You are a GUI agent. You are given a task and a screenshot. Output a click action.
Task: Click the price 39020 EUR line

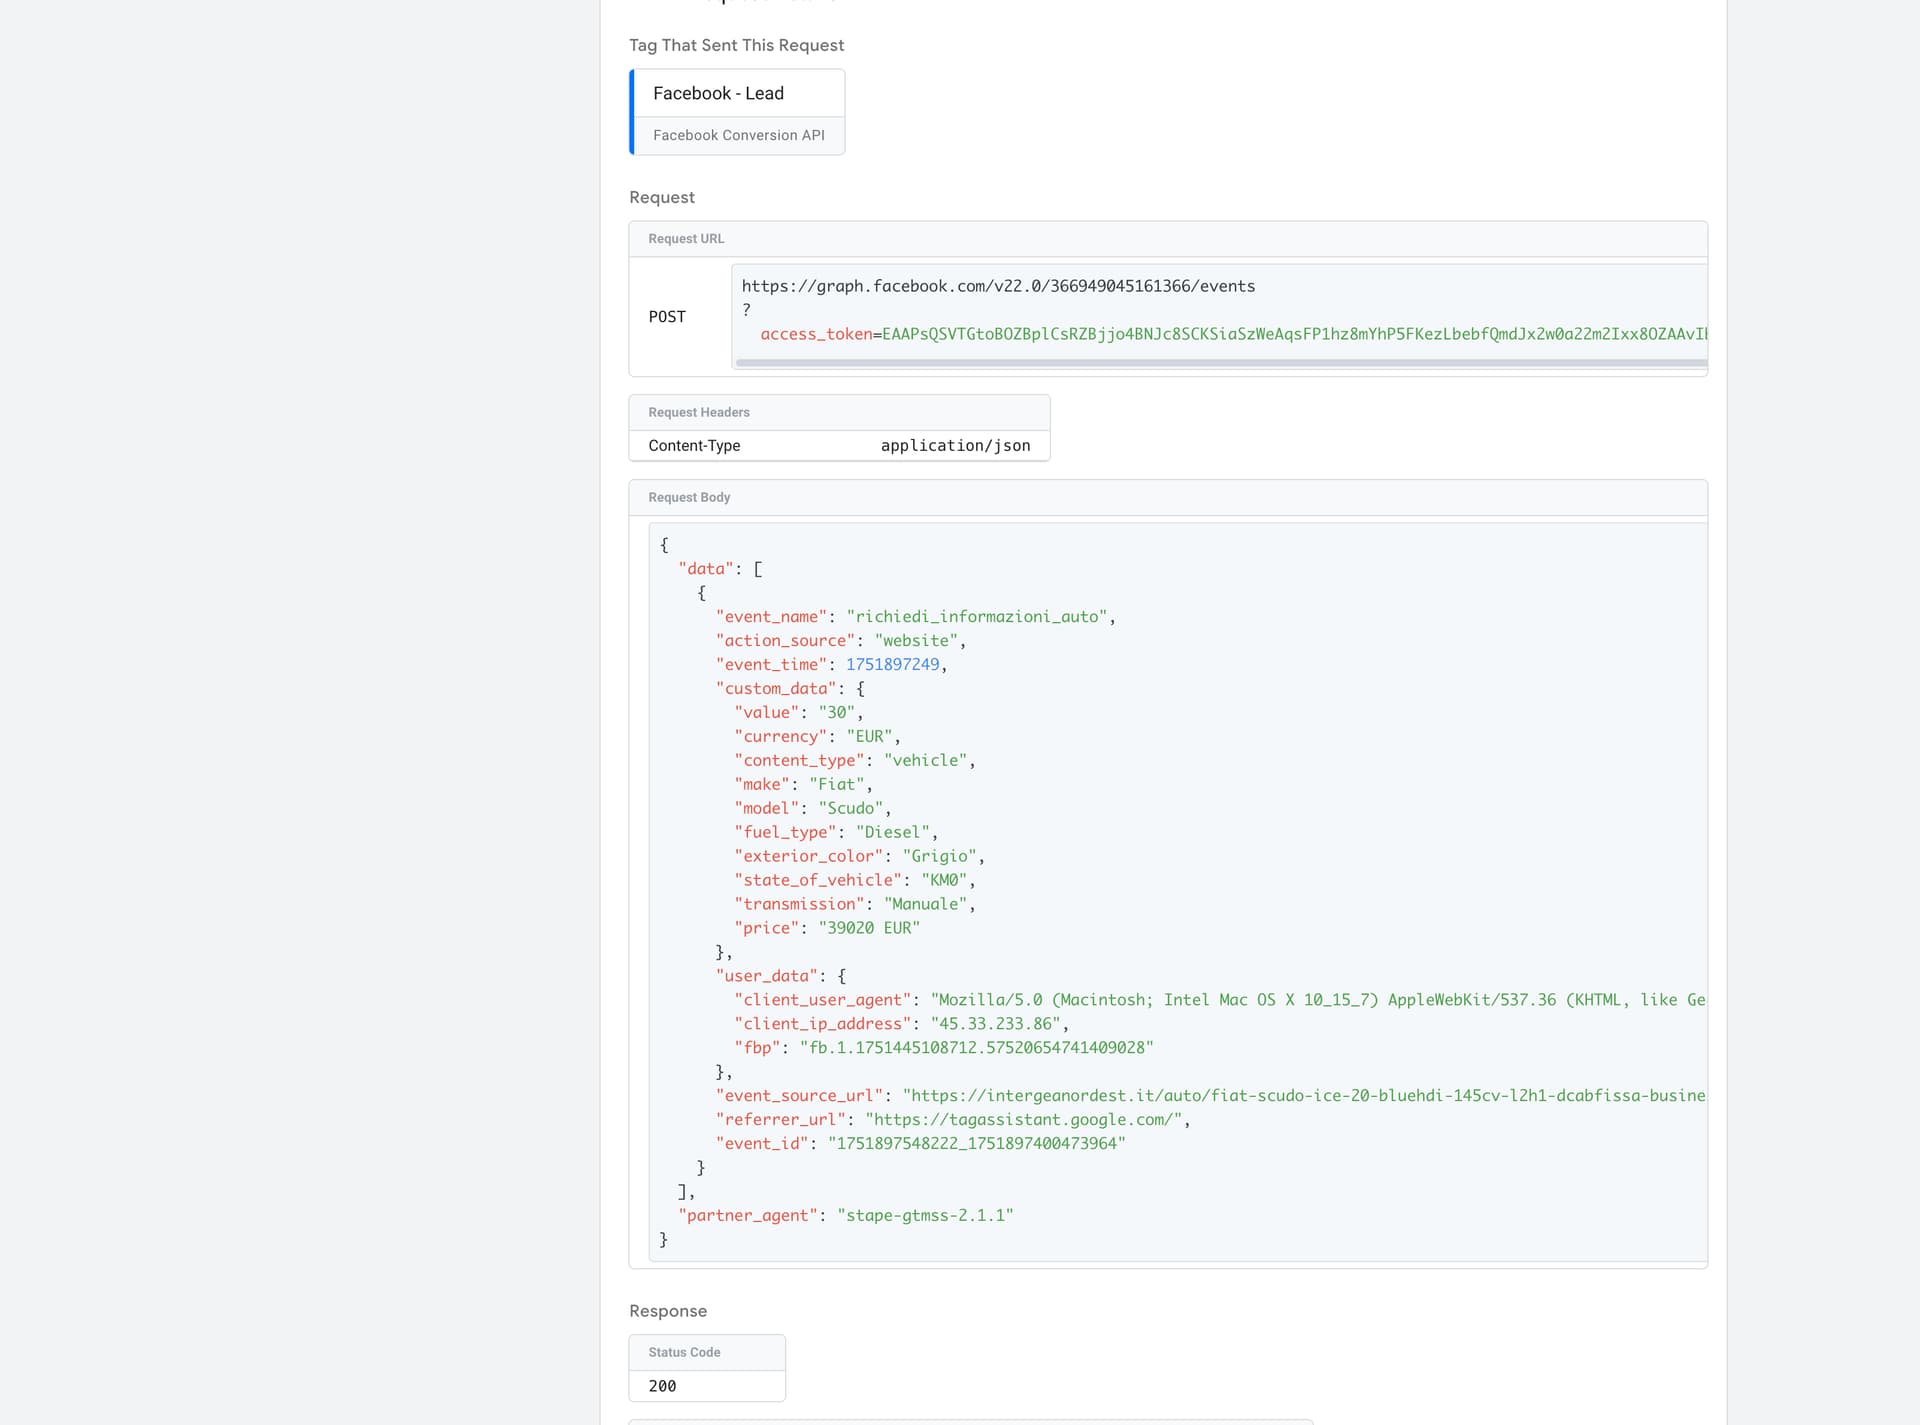coord(827,929)
